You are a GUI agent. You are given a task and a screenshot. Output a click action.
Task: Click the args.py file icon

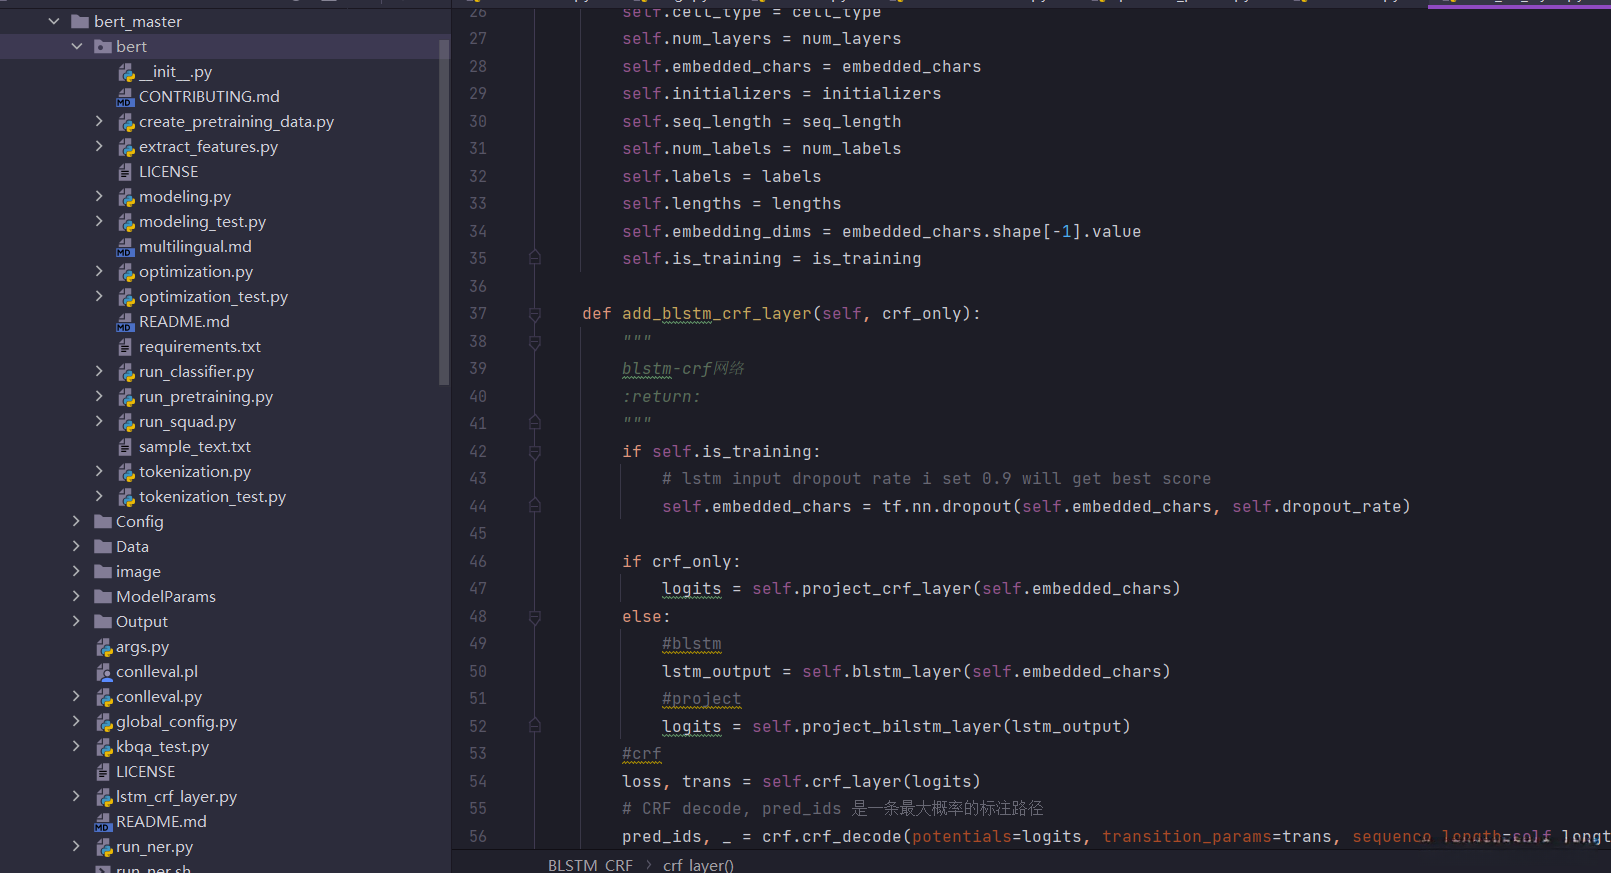click(x=104, y=647)
